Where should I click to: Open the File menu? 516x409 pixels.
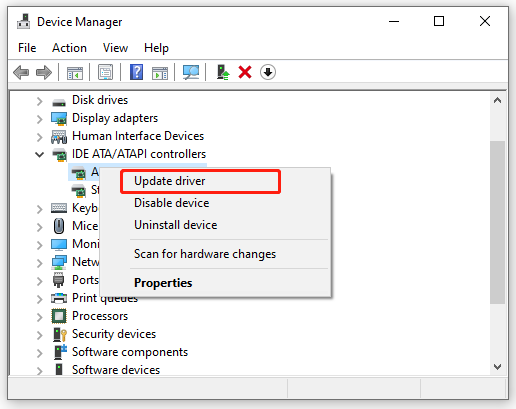pyautogui.click(x=27, y=48)
